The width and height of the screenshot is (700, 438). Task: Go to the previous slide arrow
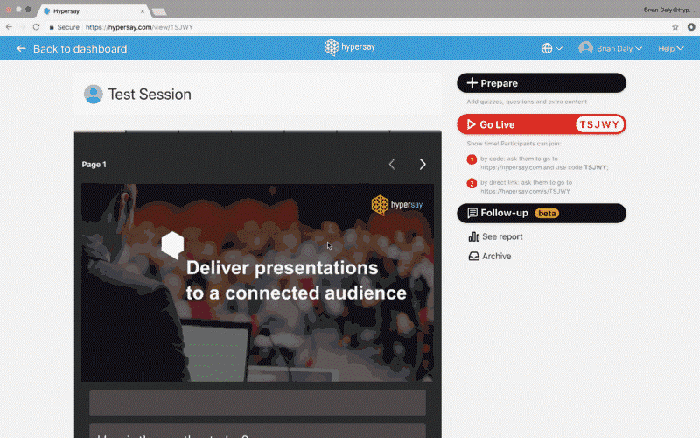[392, 164]
